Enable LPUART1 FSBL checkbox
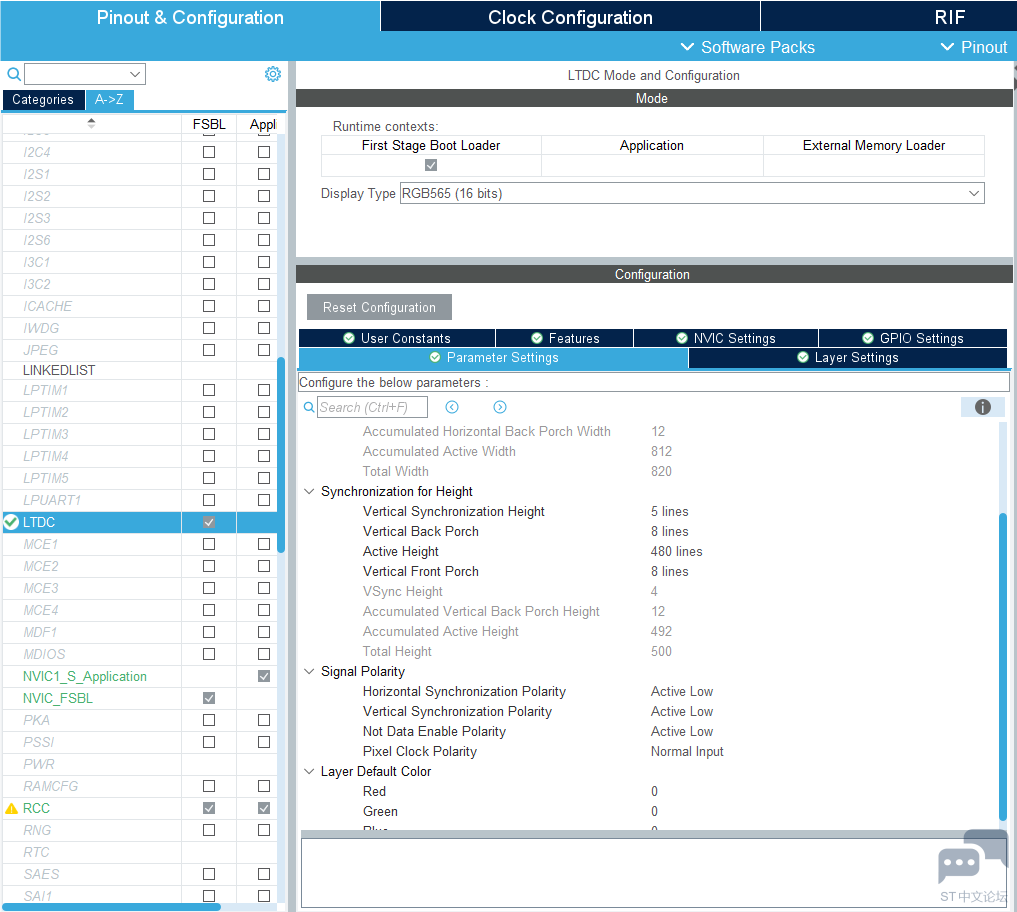 [x=209, y=500]
